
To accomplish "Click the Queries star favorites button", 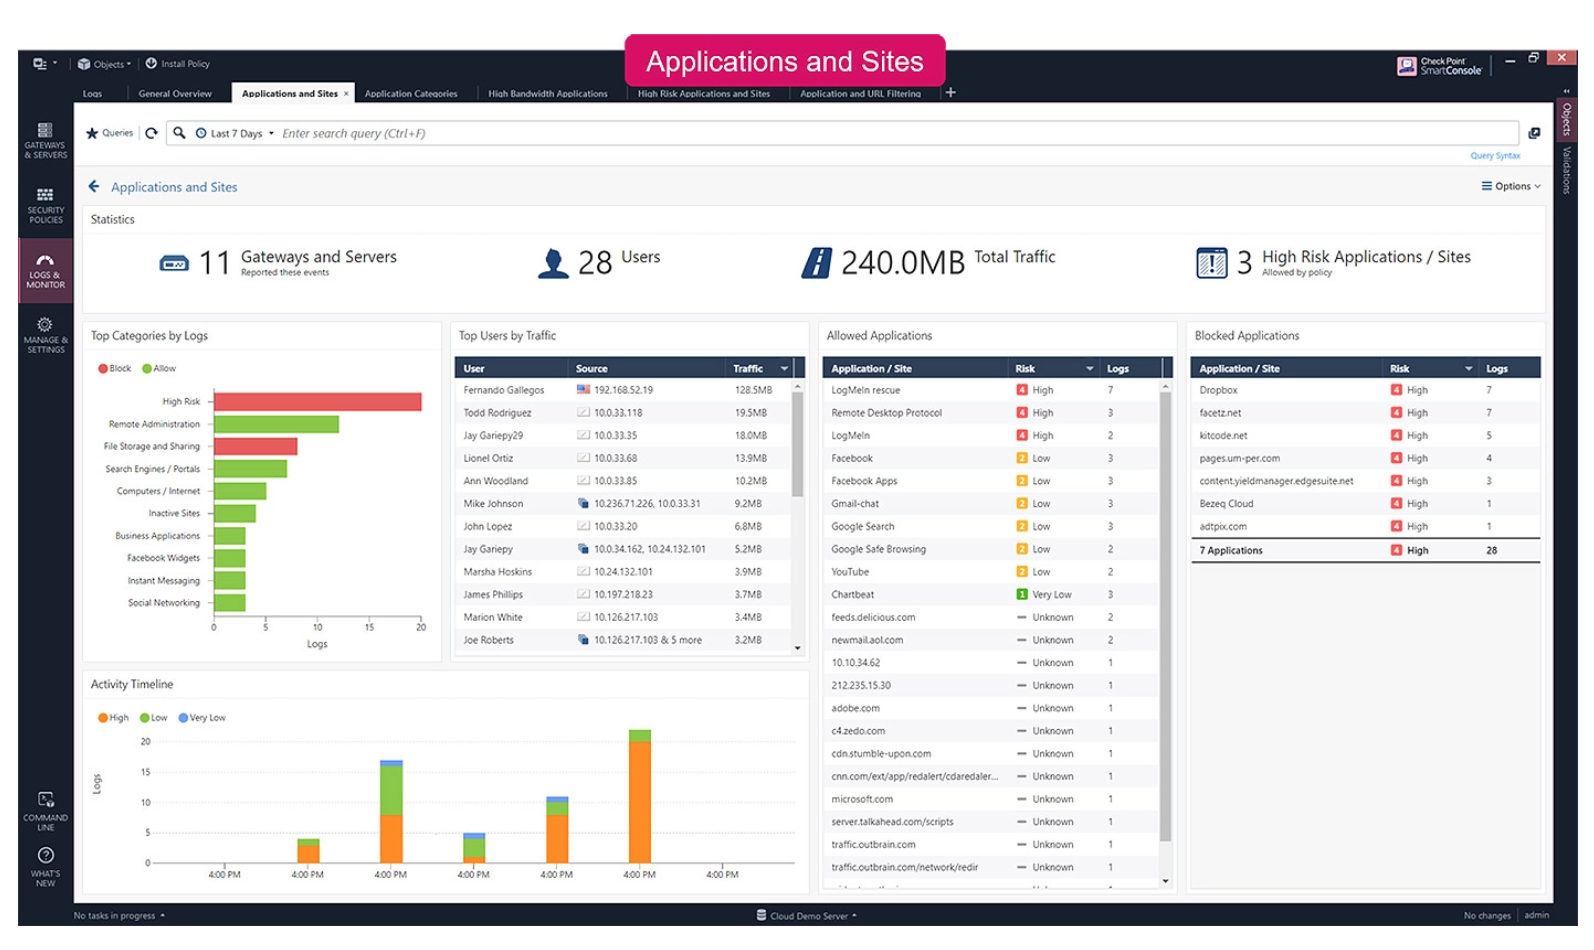I will click(x=109, y=133).
